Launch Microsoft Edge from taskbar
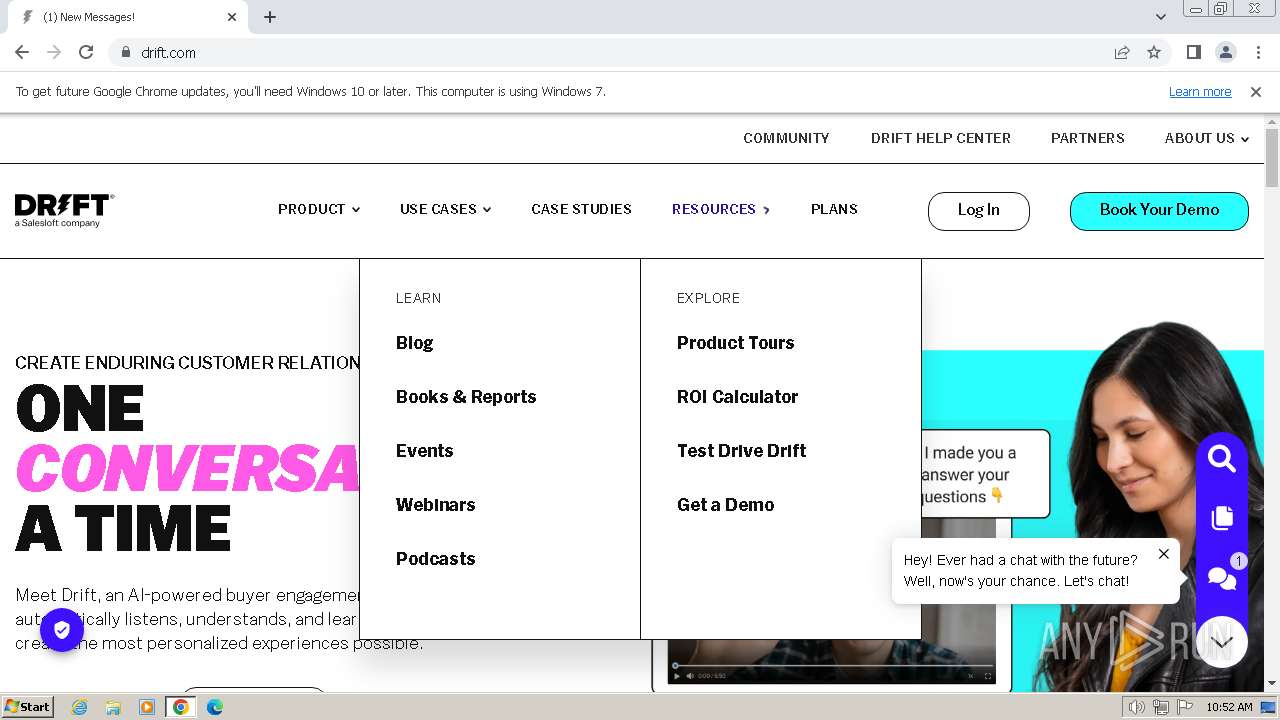The height and width of the screenshot is (720, 1280). pos(215,707)
